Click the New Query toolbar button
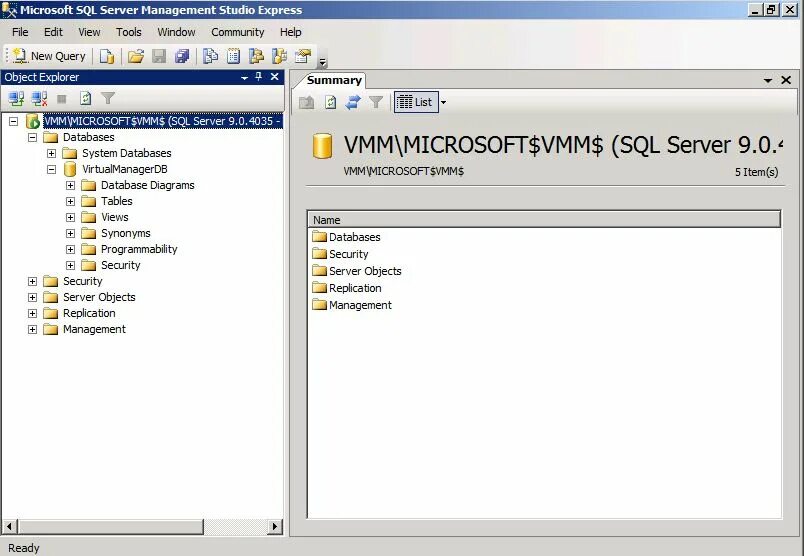Image resolution: width=804 pixels, height=556 pixels. 49,56
